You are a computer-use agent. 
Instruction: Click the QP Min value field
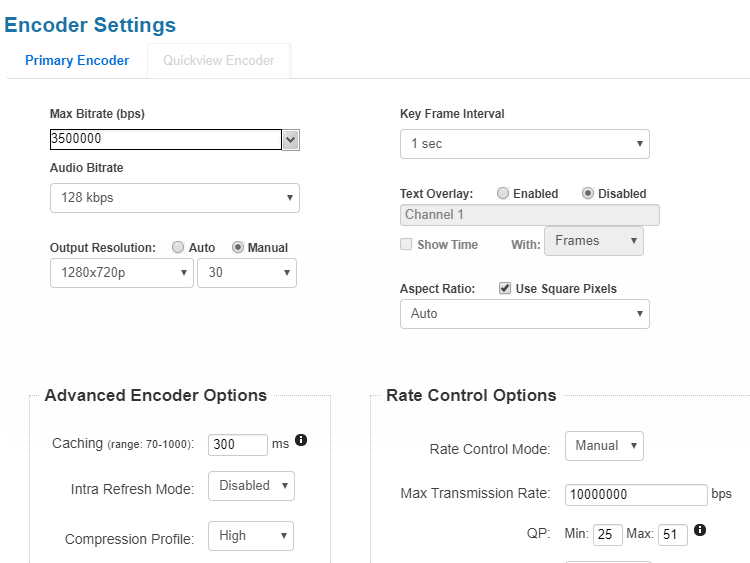(x=607, y=535)
